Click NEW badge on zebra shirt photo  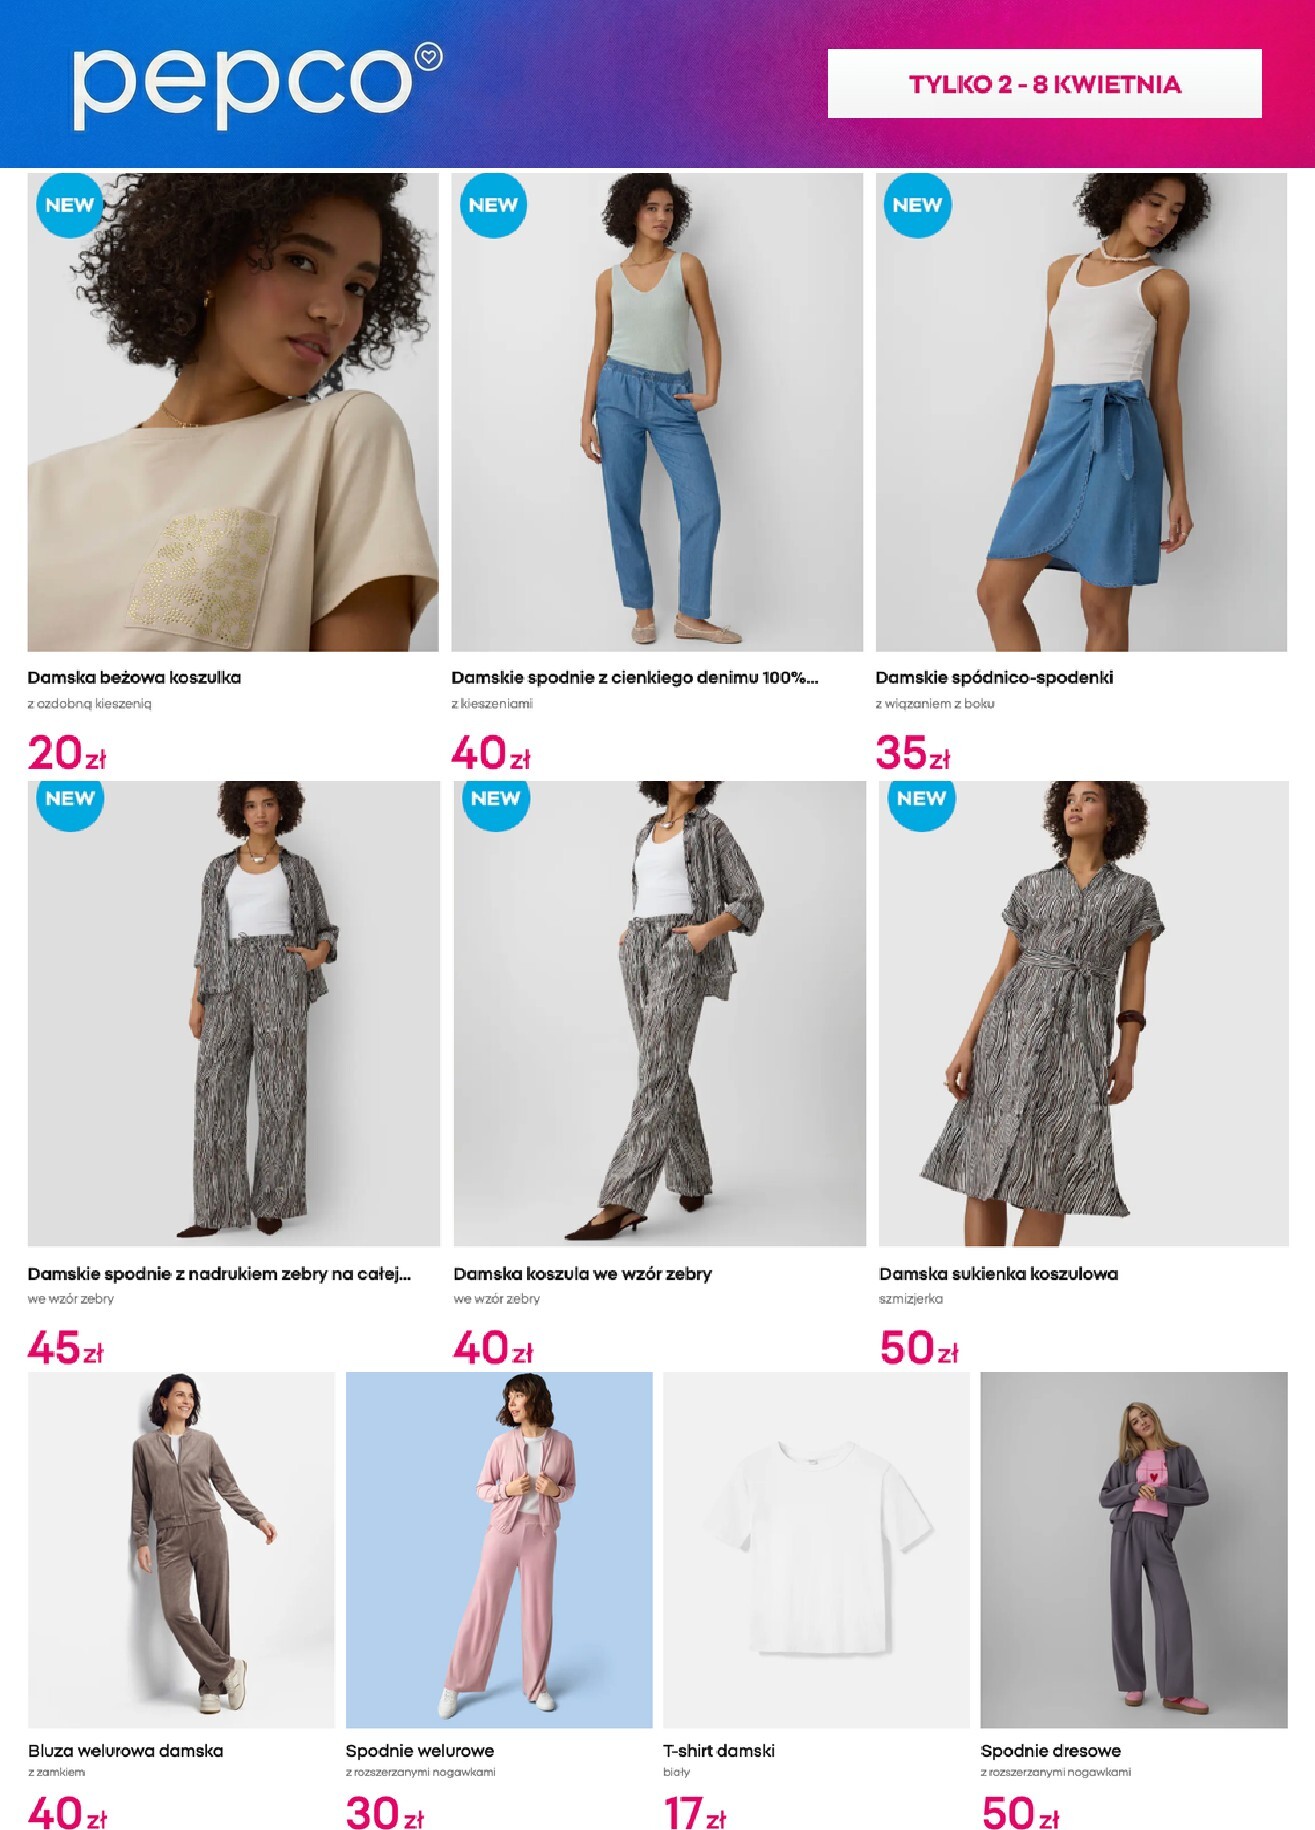495,799
